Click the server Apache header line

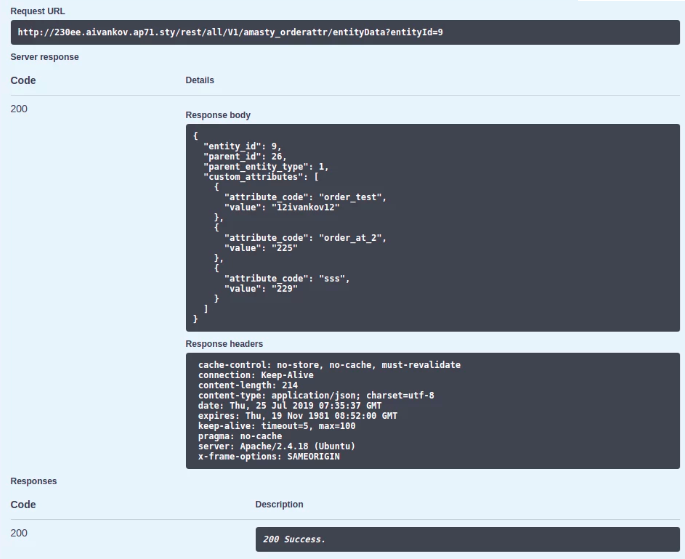click(277, 444)
